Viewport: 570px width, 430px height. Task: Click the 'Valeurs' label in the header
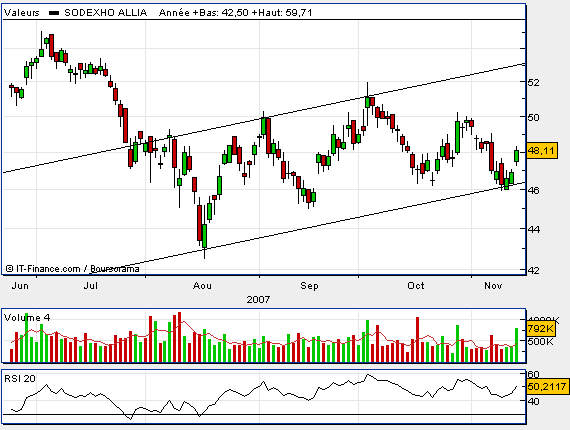[x=21, y=13]
